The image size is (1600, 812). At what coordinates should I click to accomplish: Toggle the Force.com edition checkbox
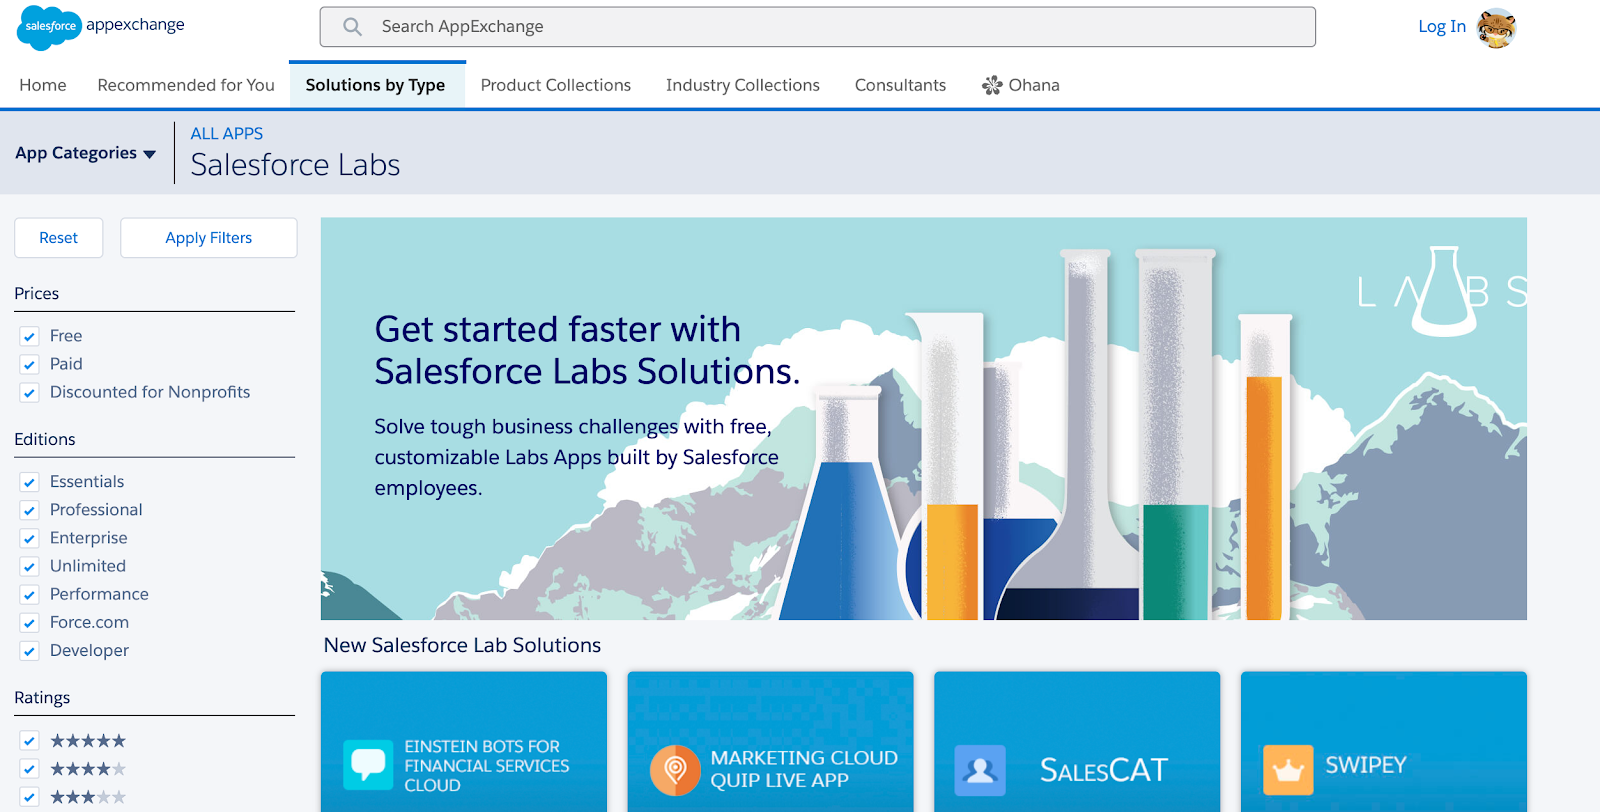[29, 623]
